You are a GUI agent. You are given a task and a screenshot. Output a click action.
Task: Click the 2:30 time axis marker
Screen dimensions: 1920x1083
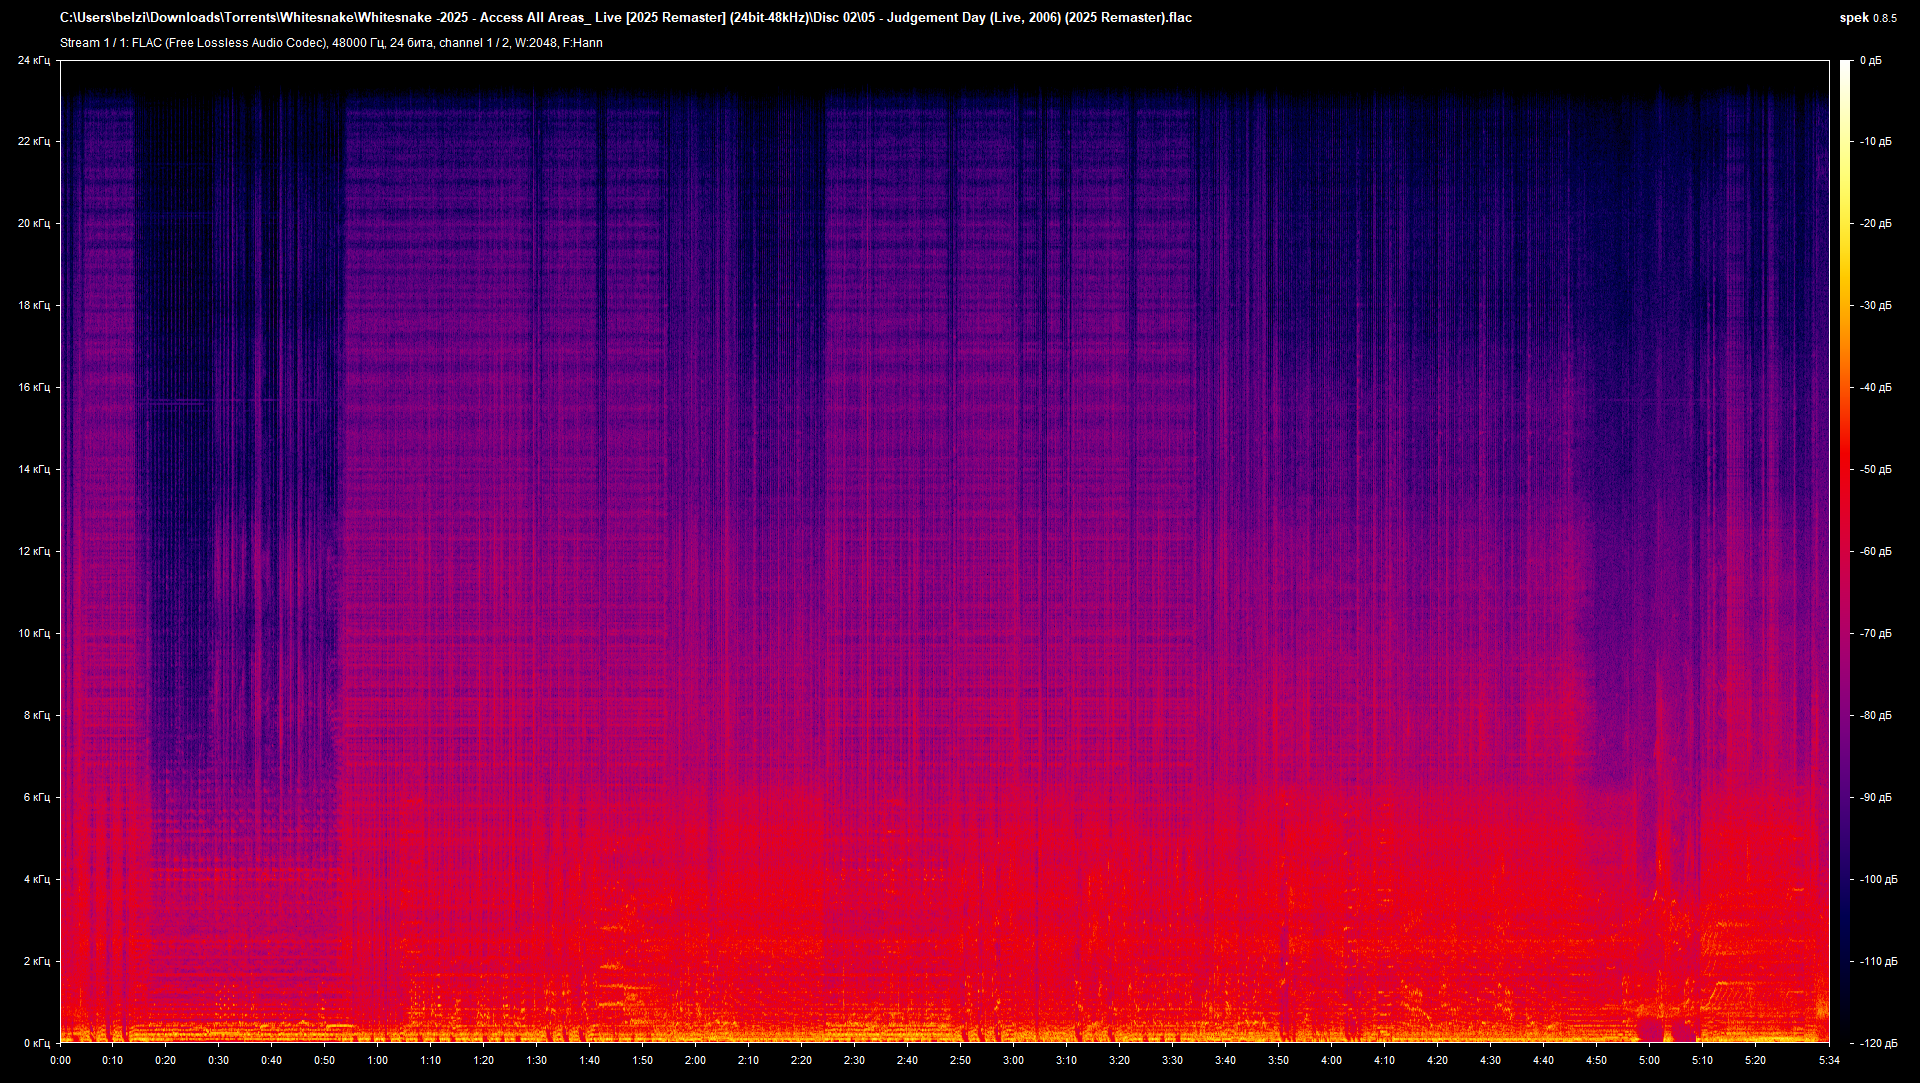pyautogui.click(x=854, y=1060)
